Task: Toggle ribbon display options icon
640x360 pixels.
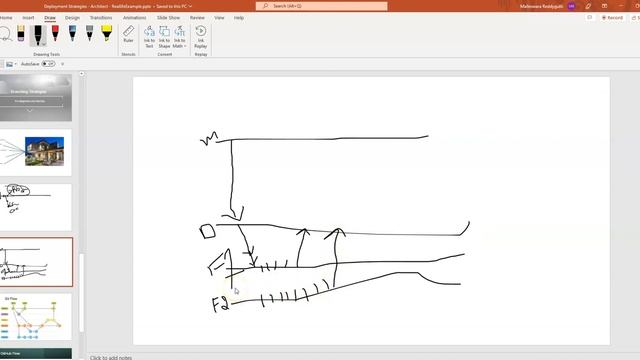Action: (604, 6)
